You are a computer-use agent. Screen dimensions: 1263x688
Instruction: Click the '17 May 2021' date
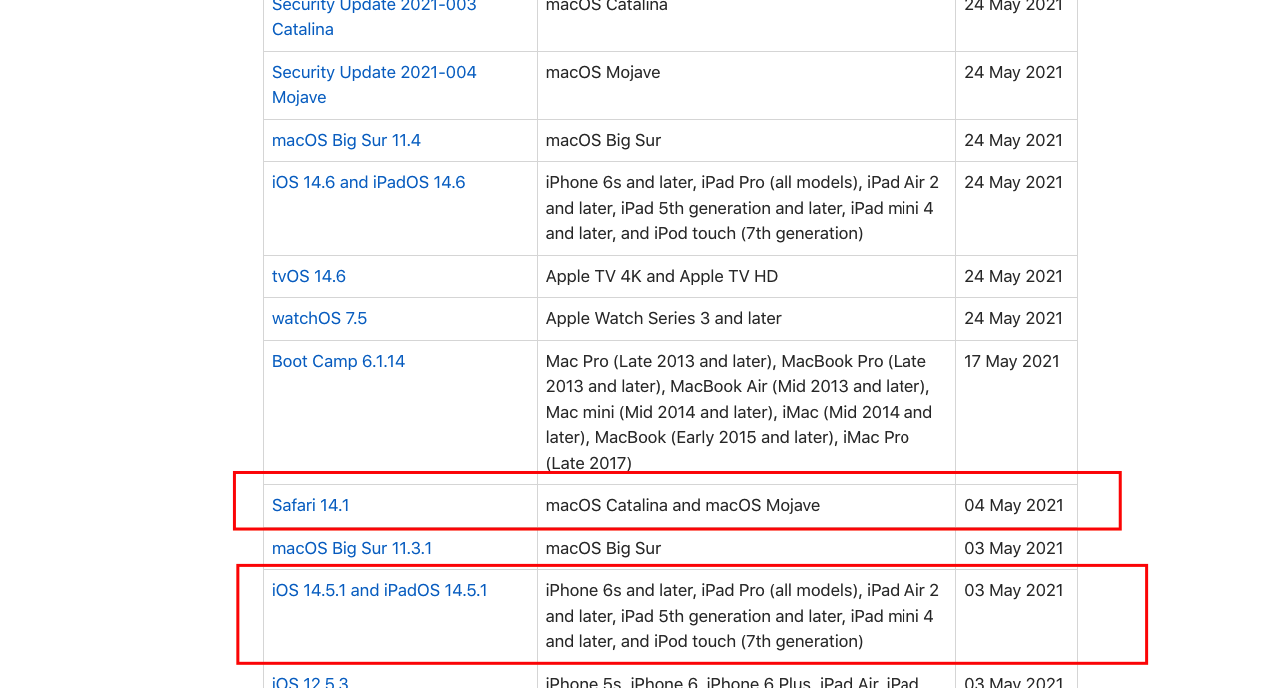1012,361
